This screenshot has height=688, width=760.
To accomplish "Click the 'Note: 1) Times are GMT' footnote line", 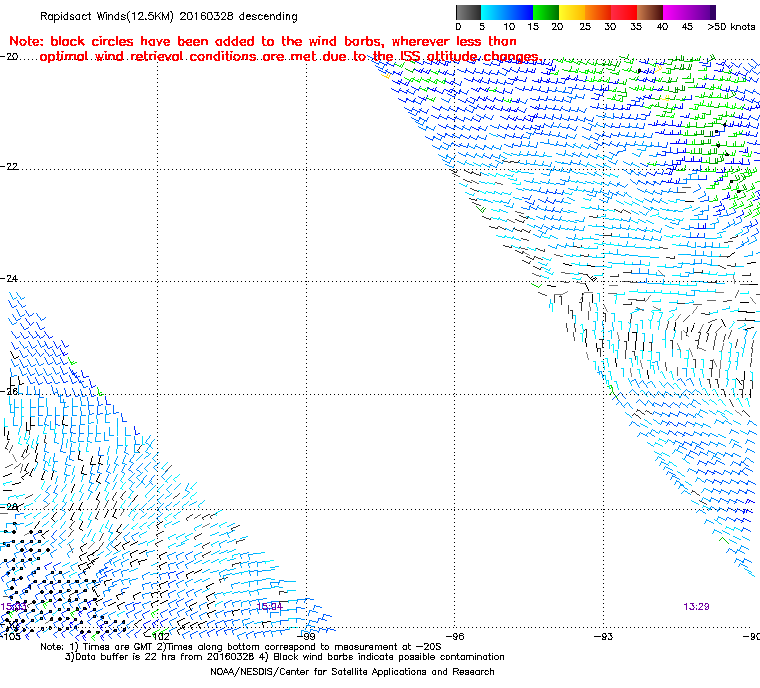I will coord(241,646).
